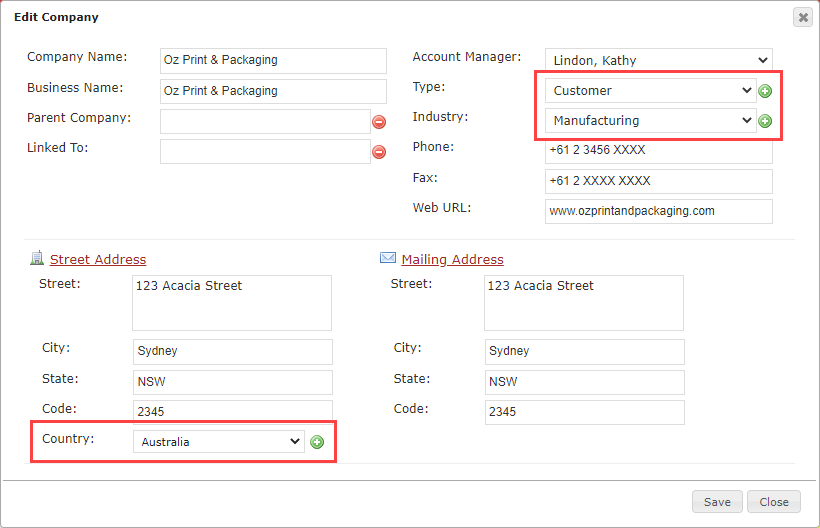
Task: Click the building icon beside Street Address
Action: (x=37, y=258)
